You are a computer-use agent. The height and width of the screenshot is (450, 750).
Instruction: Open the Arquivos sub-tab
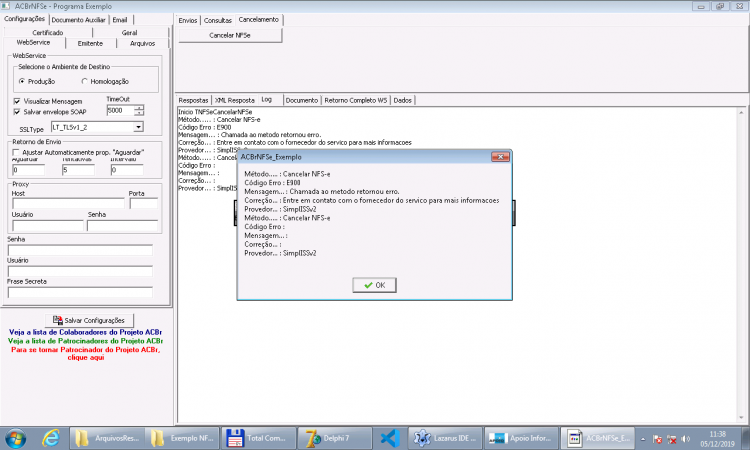pos(143,43)
